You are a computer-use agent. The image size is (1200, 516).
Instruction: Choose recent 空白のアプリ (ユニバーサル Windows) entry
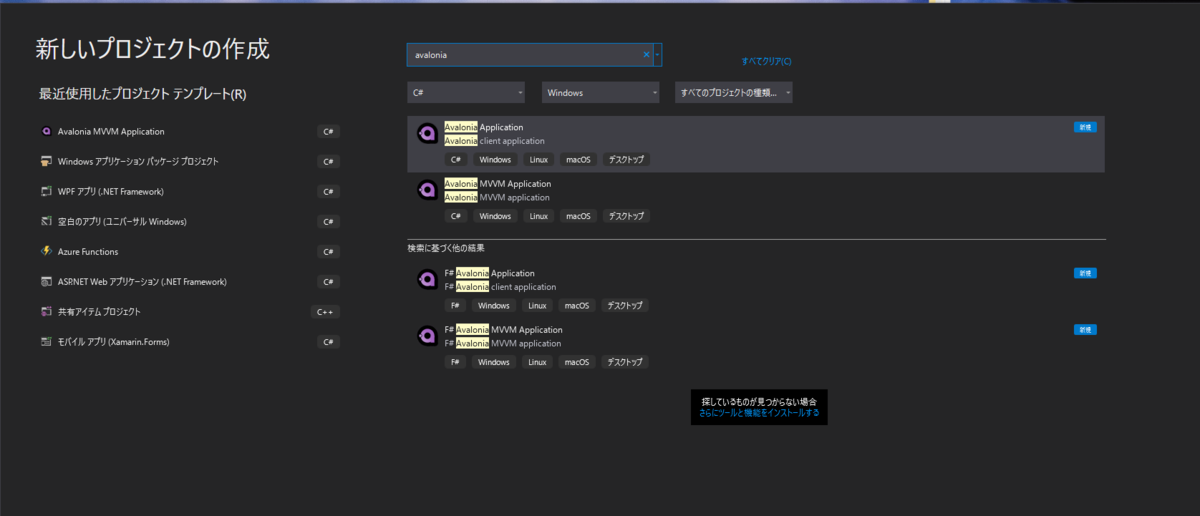[x=190, y=221]
